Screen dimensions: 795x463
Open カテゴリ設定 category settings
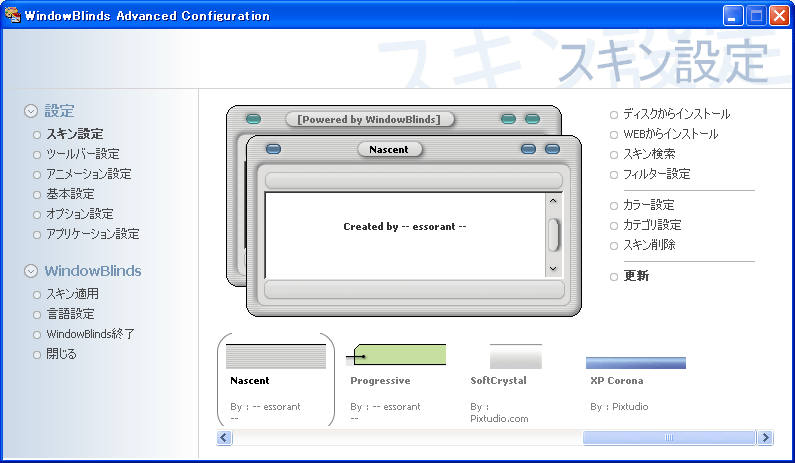click(x=652, y=225)
